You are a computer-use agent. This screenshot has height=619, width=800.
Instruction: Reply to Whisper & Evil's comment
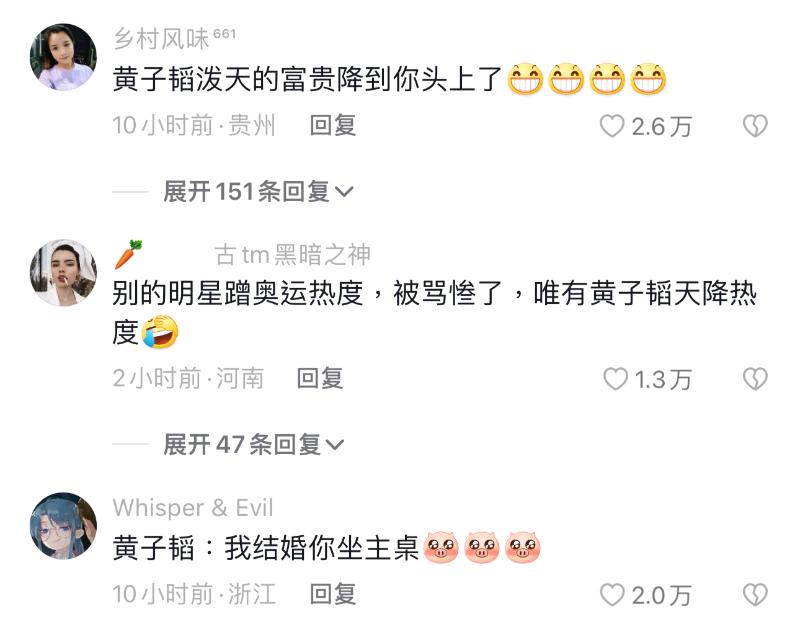click(x=333, y=595)
